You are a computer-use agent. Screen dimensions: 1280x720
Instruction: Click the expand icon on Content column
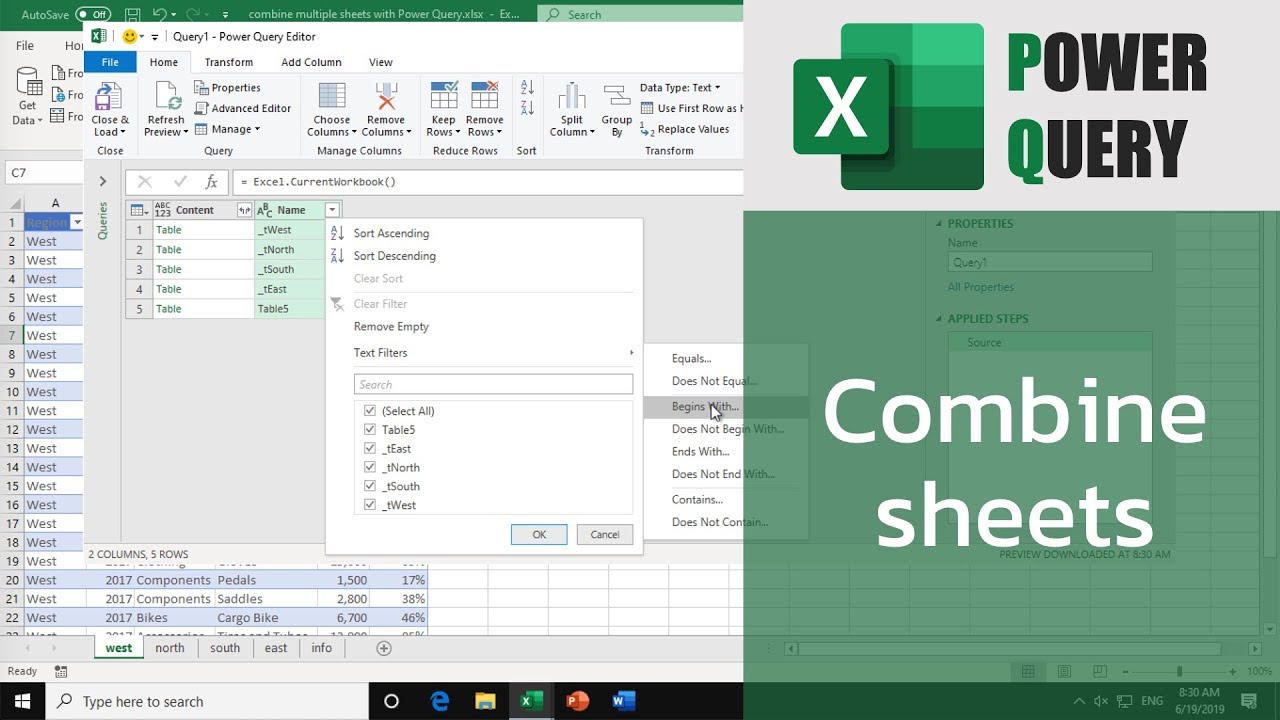[x=244, y=210]
